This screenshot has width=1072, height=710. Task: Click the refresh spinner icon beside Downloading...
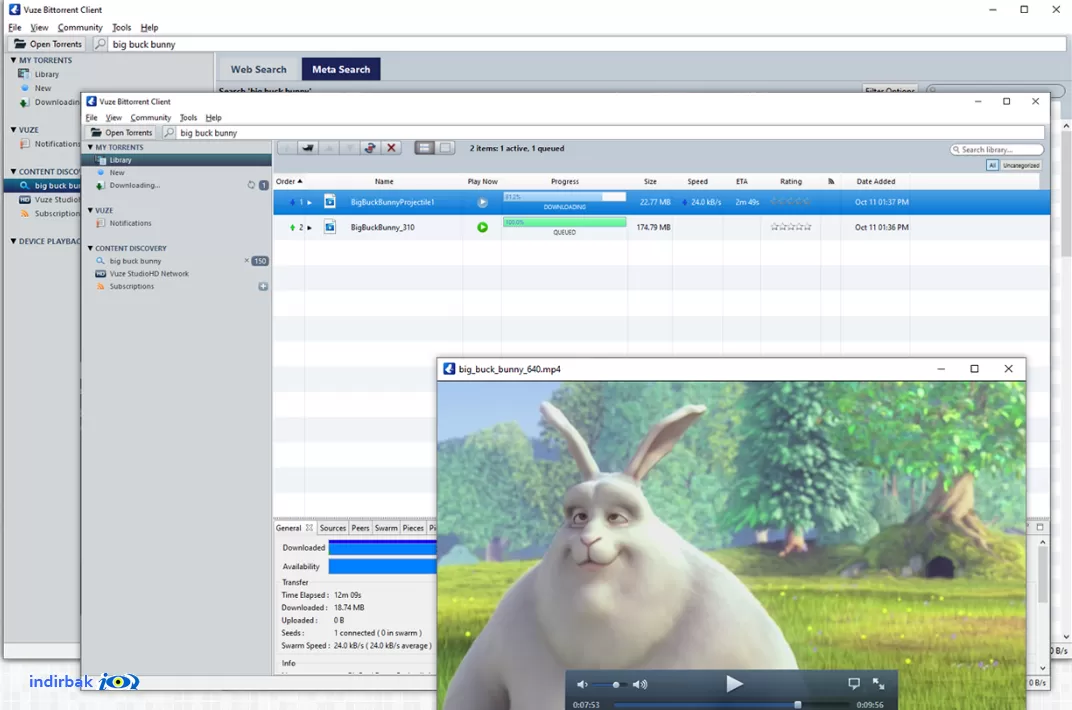pos(251,185)
